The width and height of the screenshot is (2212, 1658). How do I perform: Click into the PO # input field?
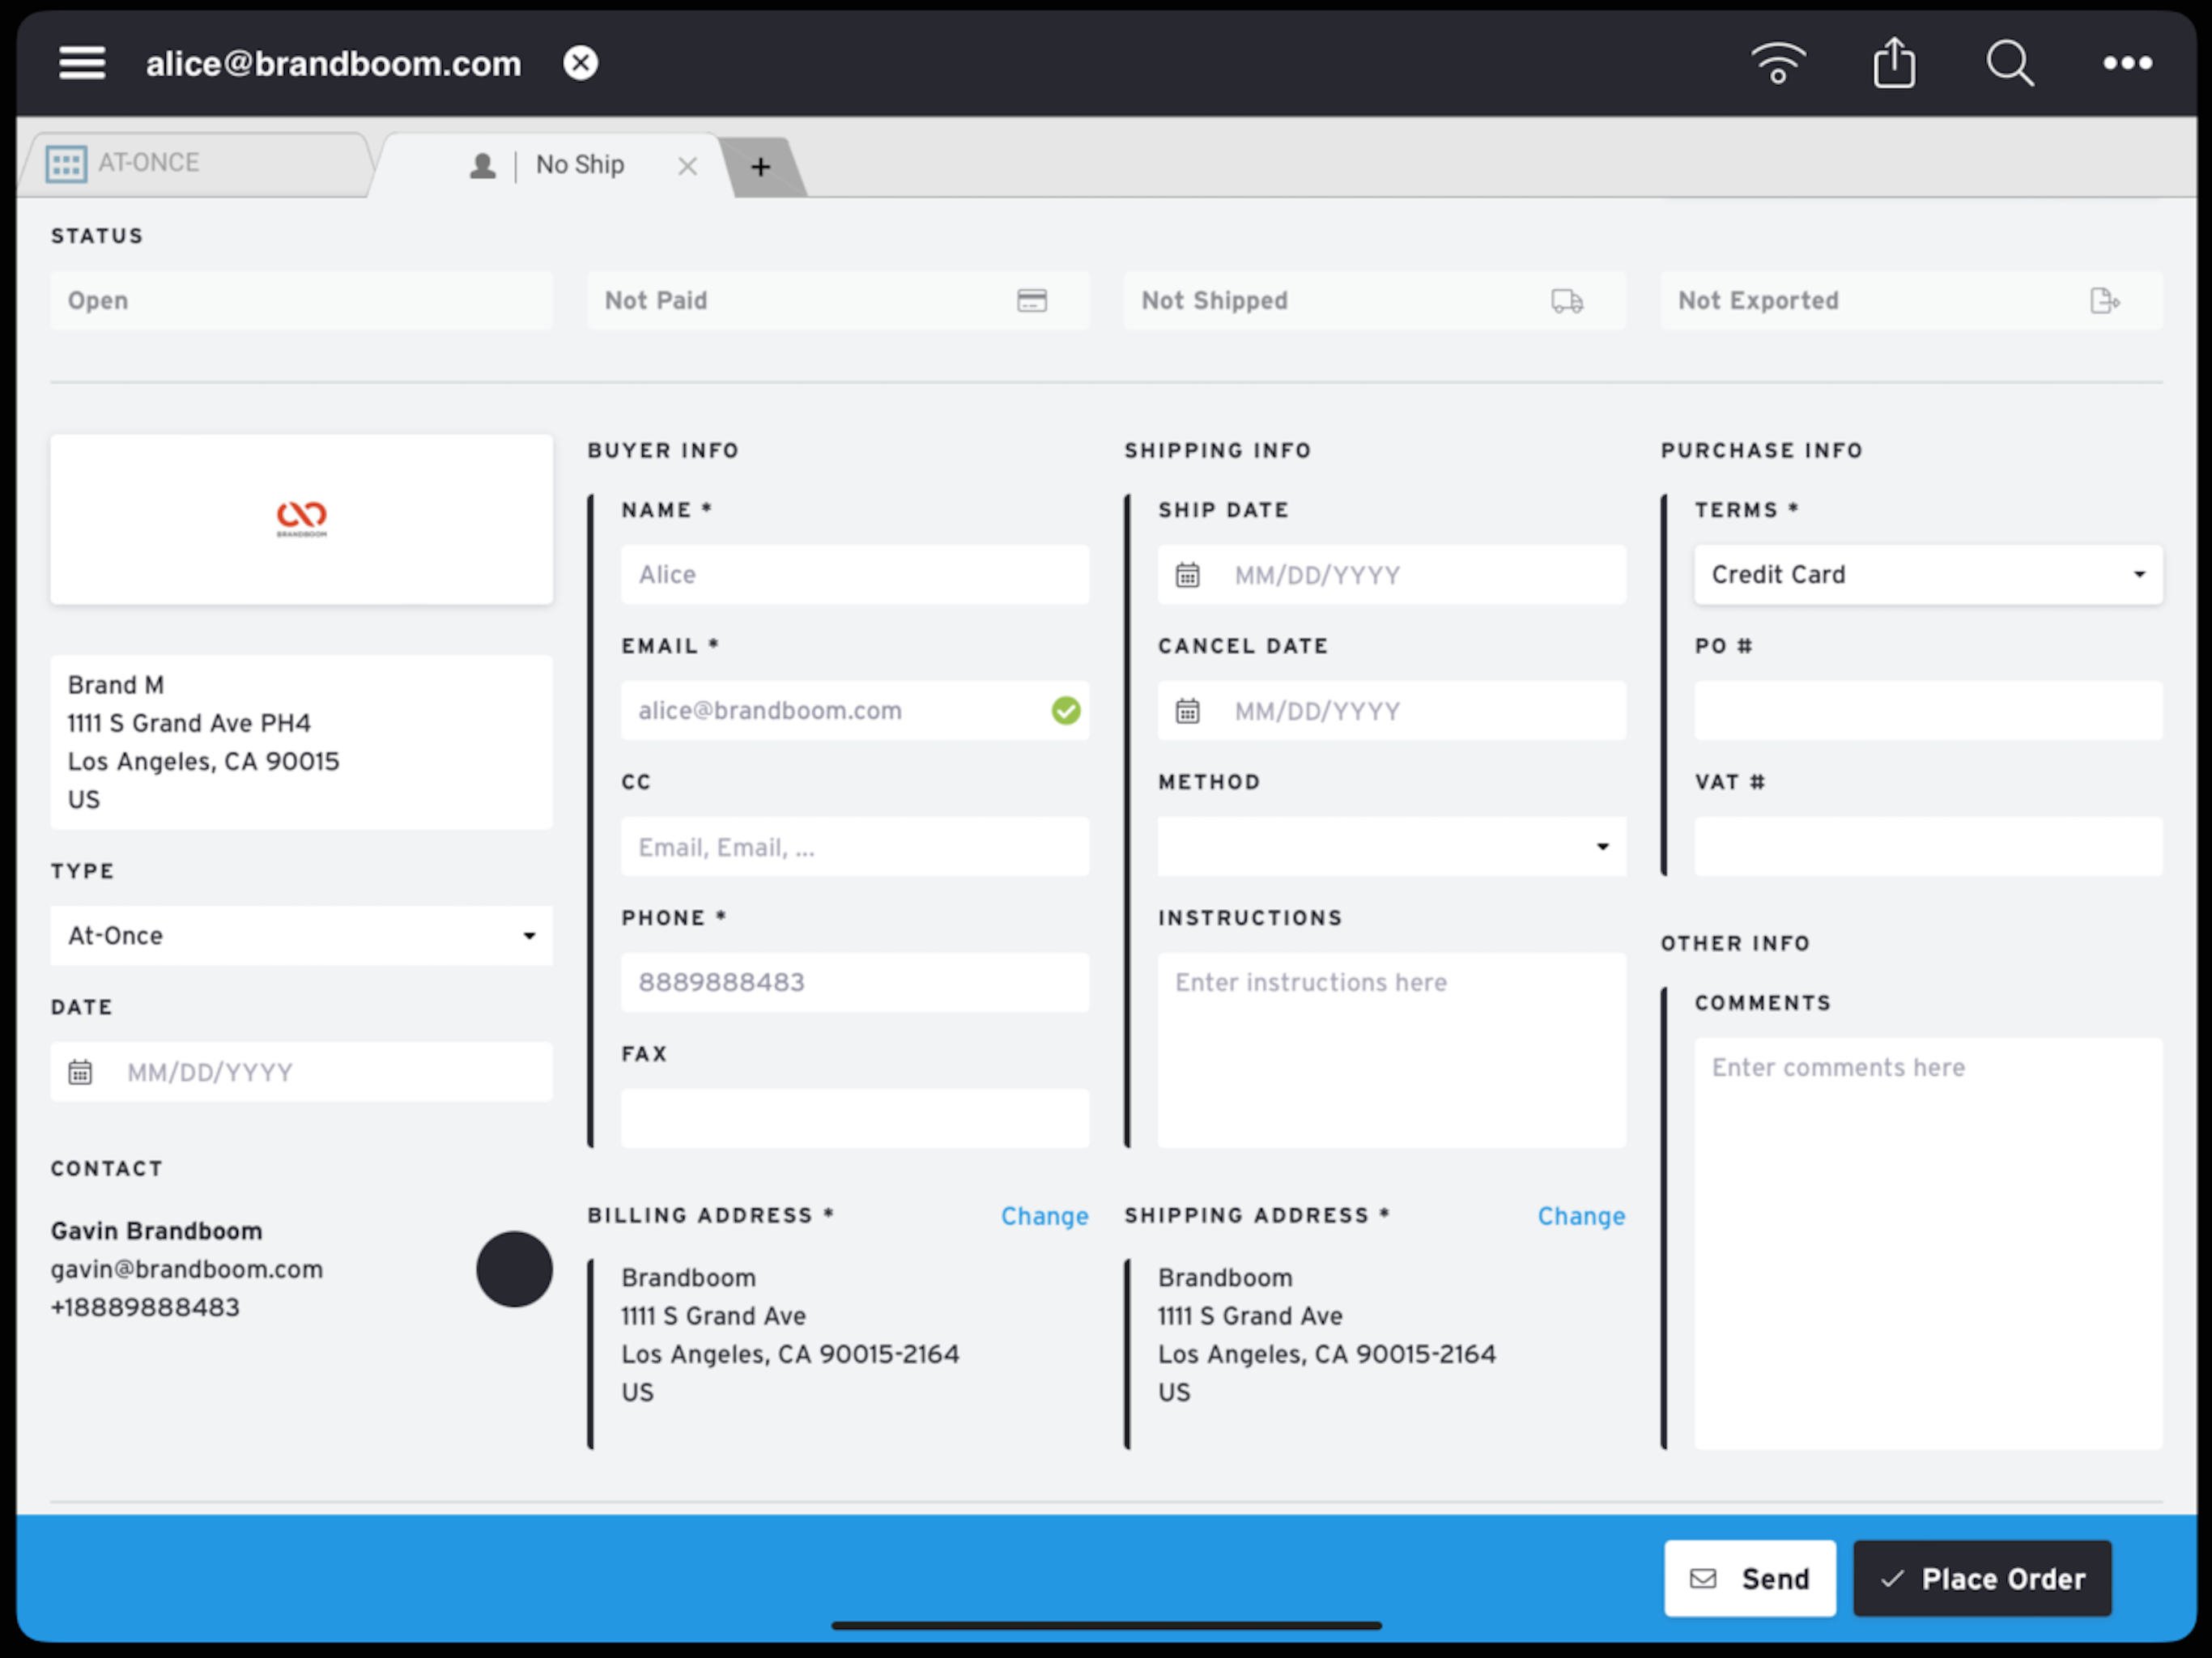[1927, 711]
